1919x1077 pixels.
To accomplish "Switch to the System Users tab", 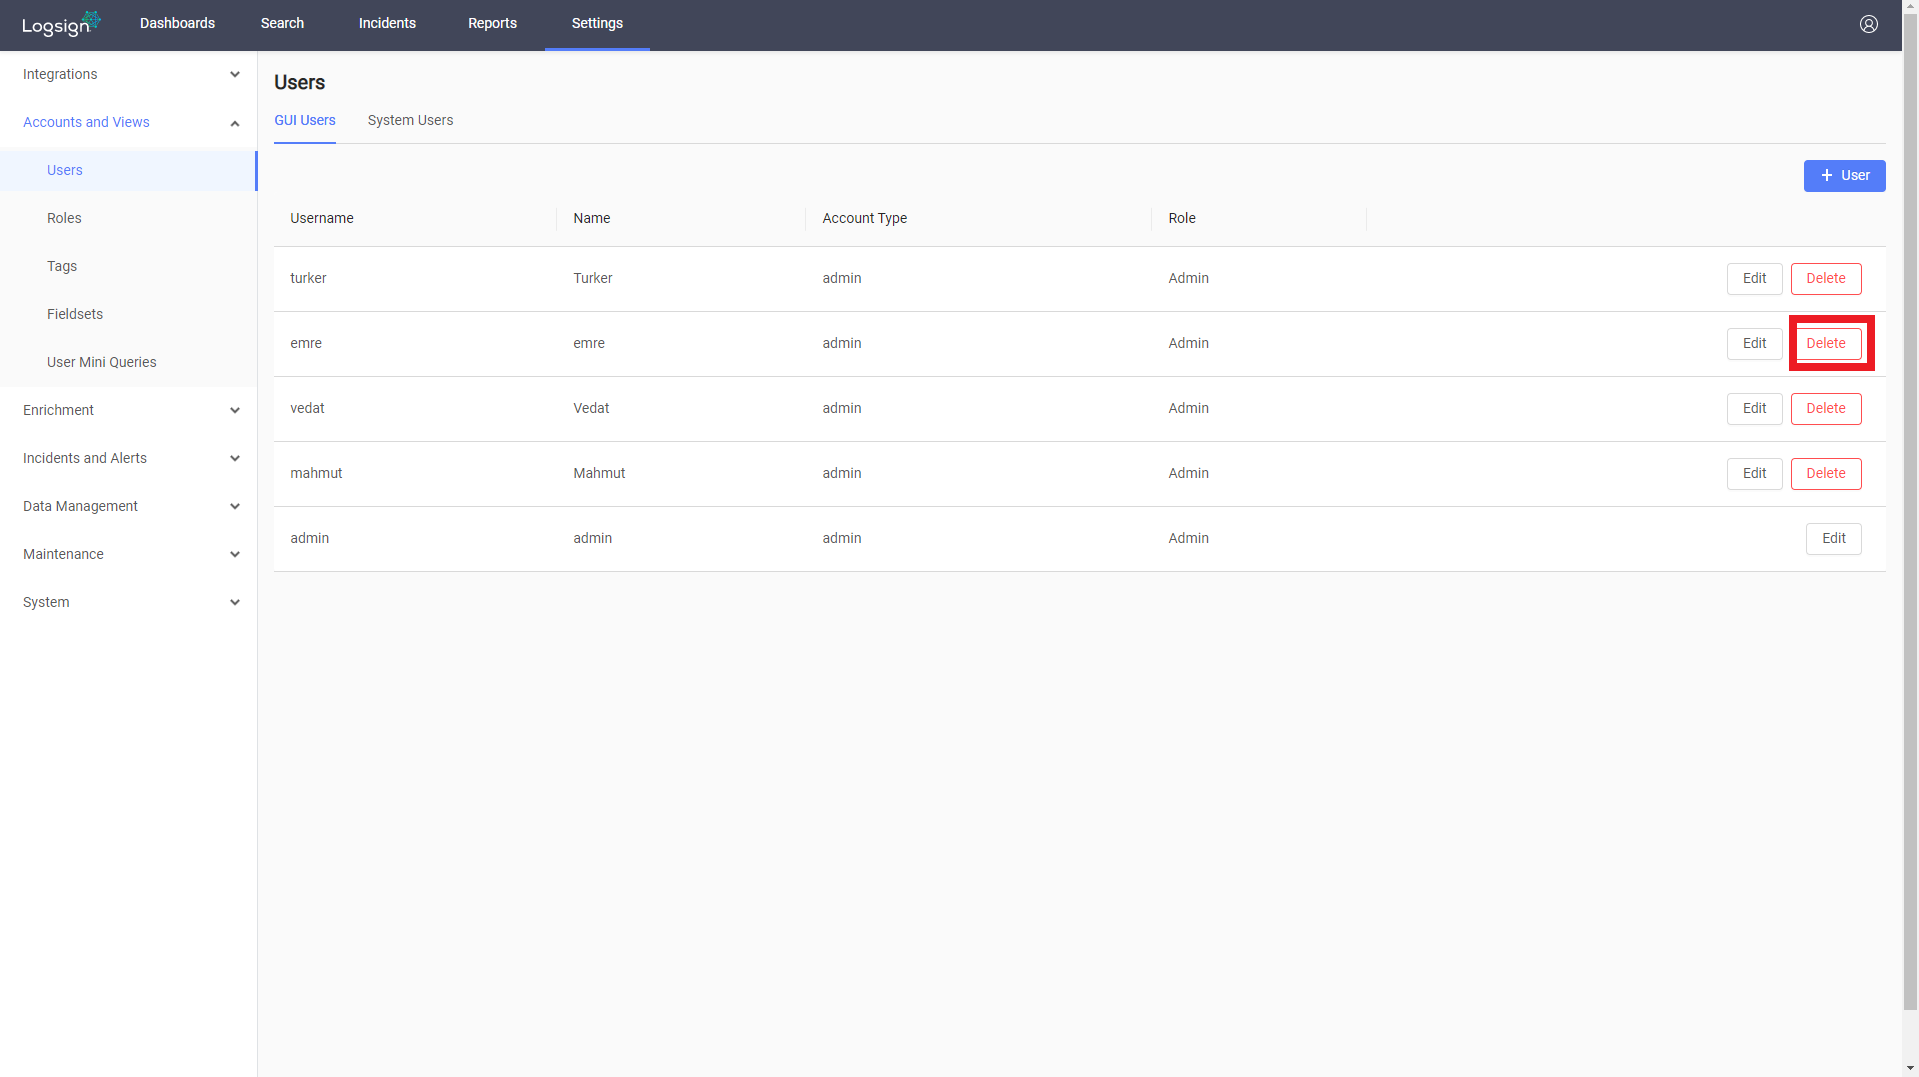I will pos(410,120).
